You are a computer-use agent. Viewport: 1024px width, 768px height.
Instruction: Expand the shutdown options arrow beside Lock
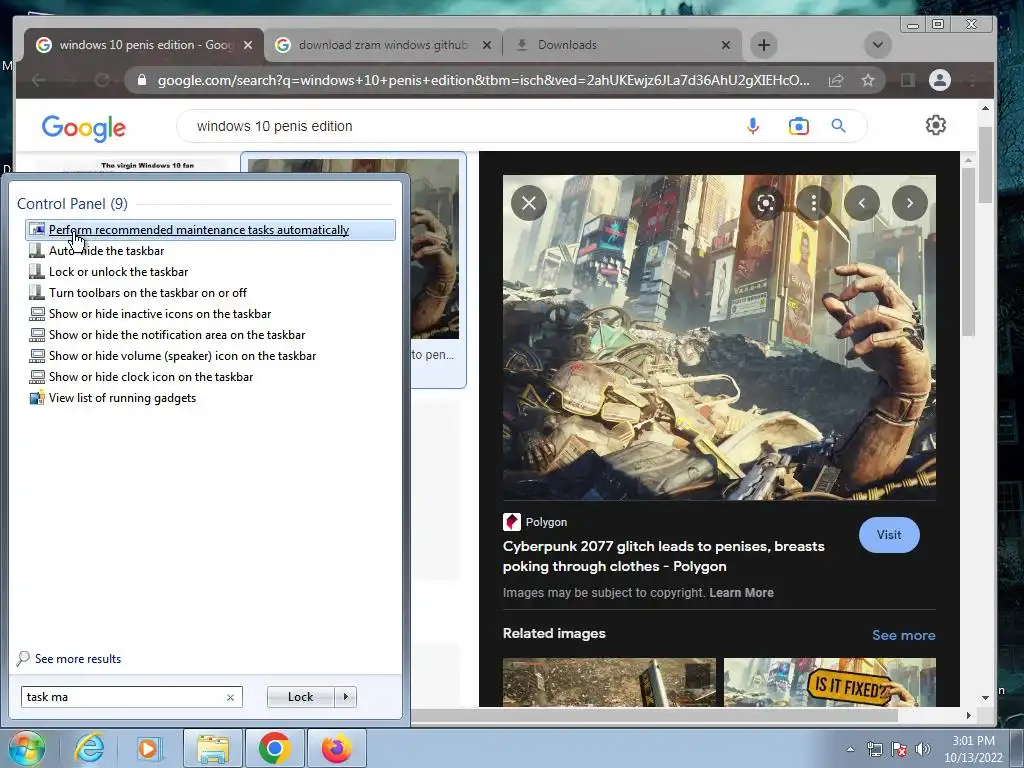[x=345, y=697]
